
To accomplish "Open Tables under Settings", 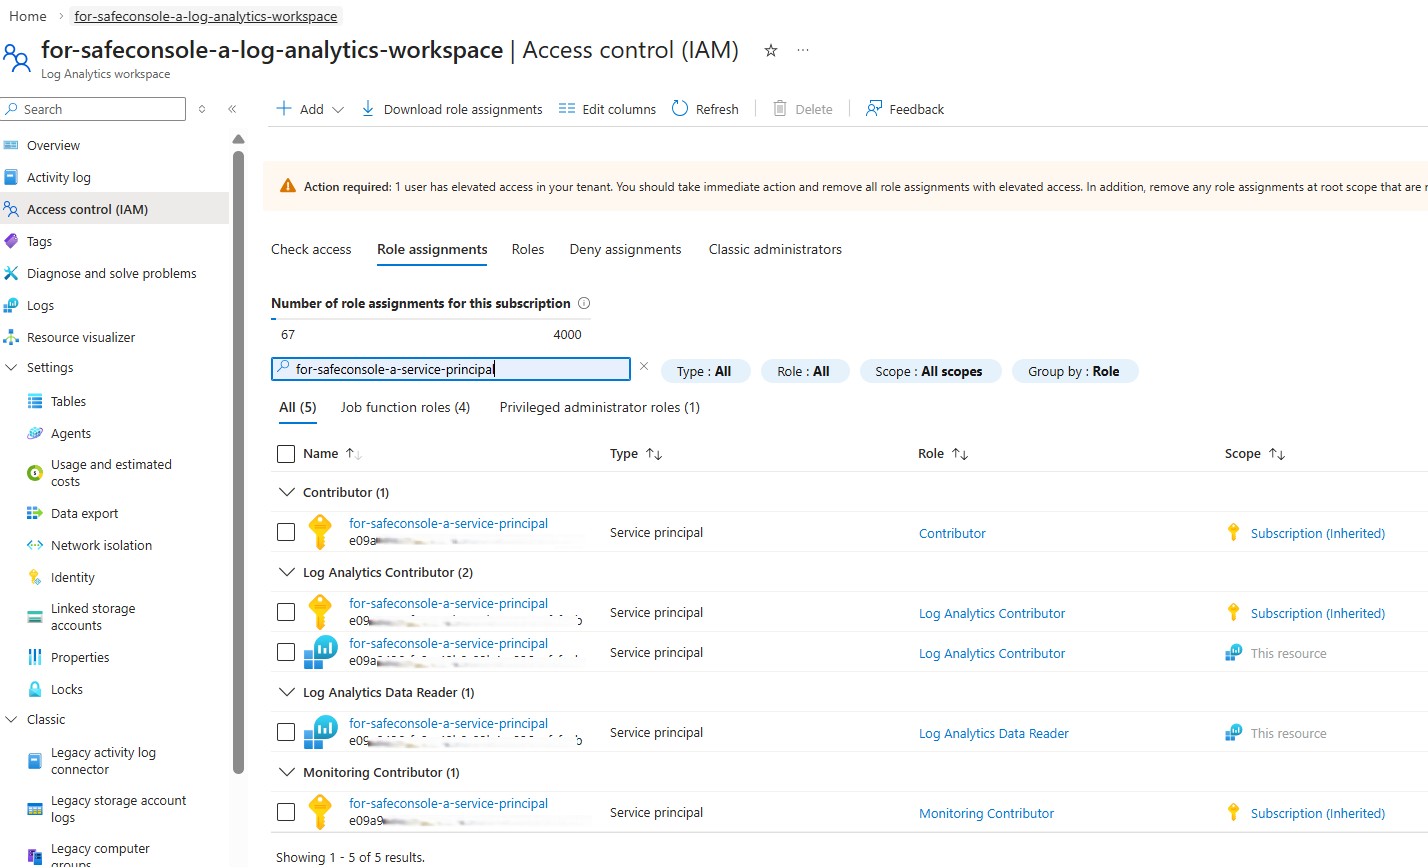I will pos(68,401).
